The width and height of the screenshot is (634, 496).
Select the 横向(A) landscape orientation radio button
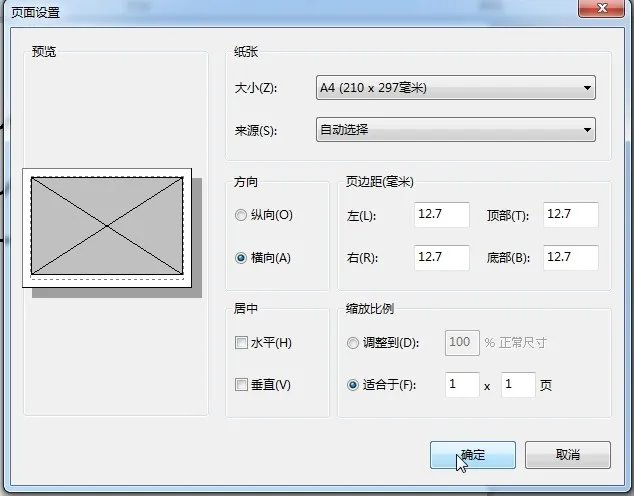point(241,258)
